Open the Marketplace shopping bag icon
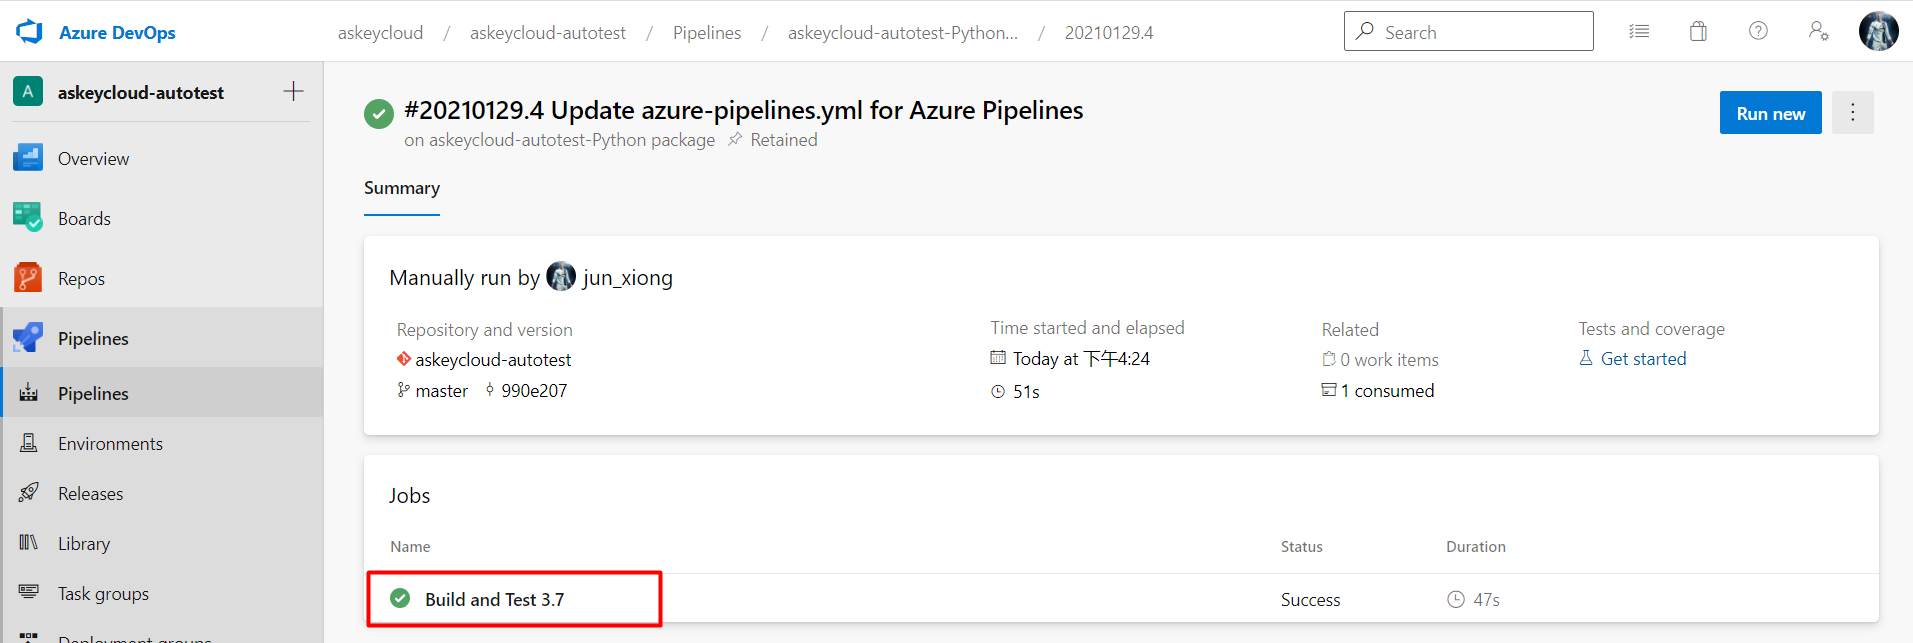 (1698, 32)
